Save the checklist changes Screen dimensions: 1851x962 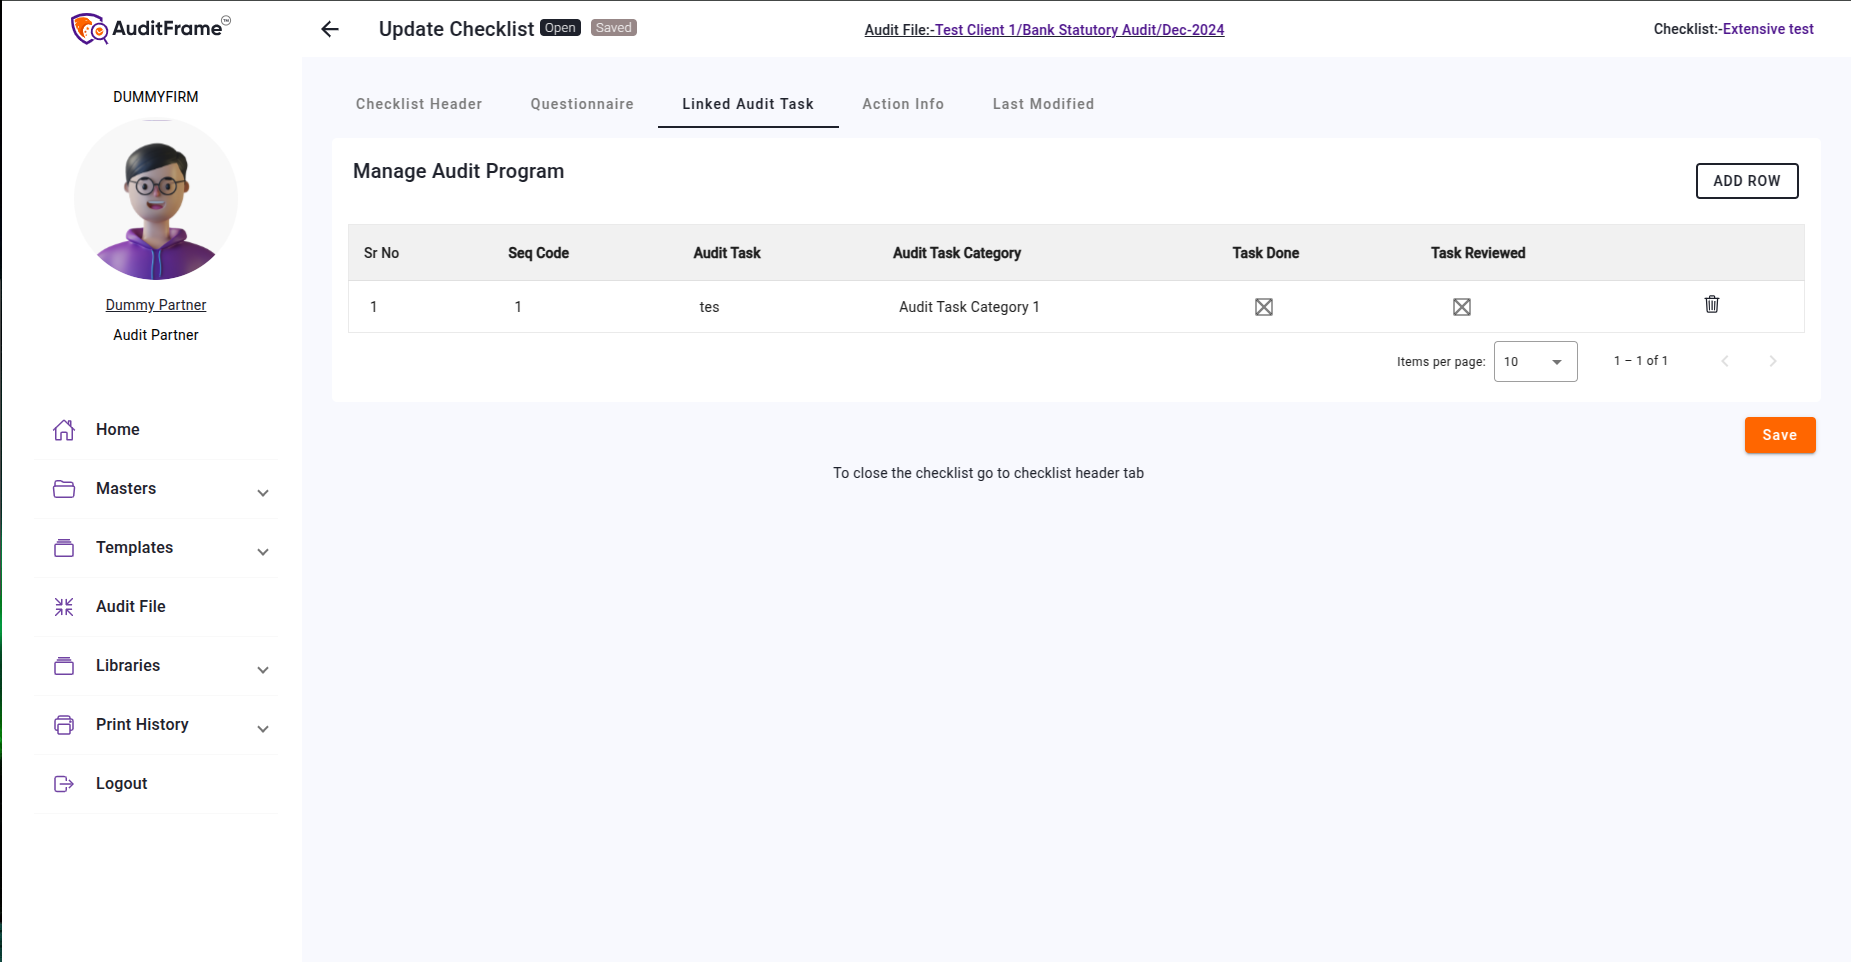[x=1779, y=435]
